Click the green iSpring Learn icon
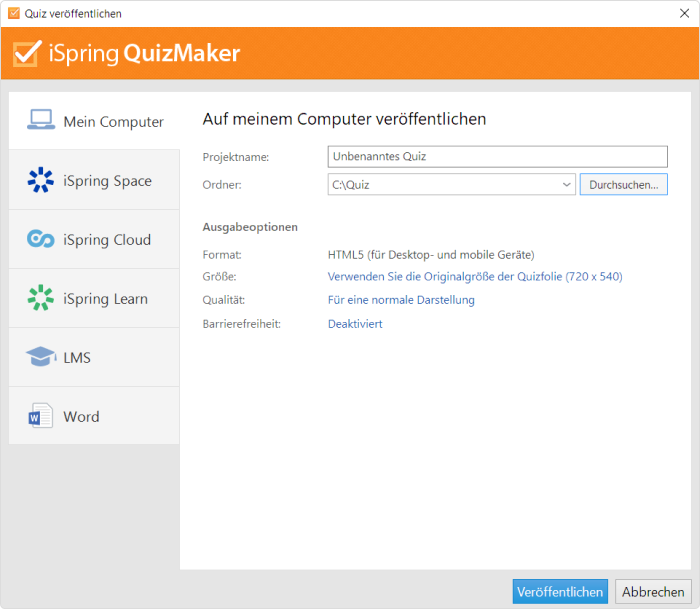Image resolution: width=700 pixels, height=609 pixels. tap(41, 297)
